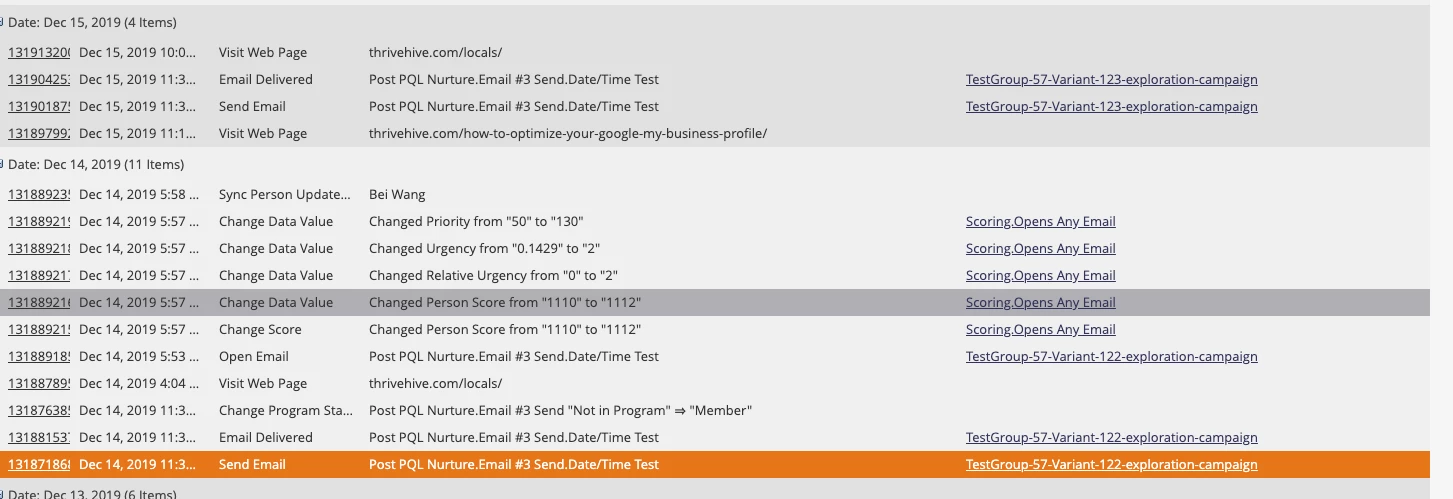Open the Scoring.Opens Any Email link for Changed Urgency
The width and height of the screenshot is (1453, 499).
pos(1040,249)
